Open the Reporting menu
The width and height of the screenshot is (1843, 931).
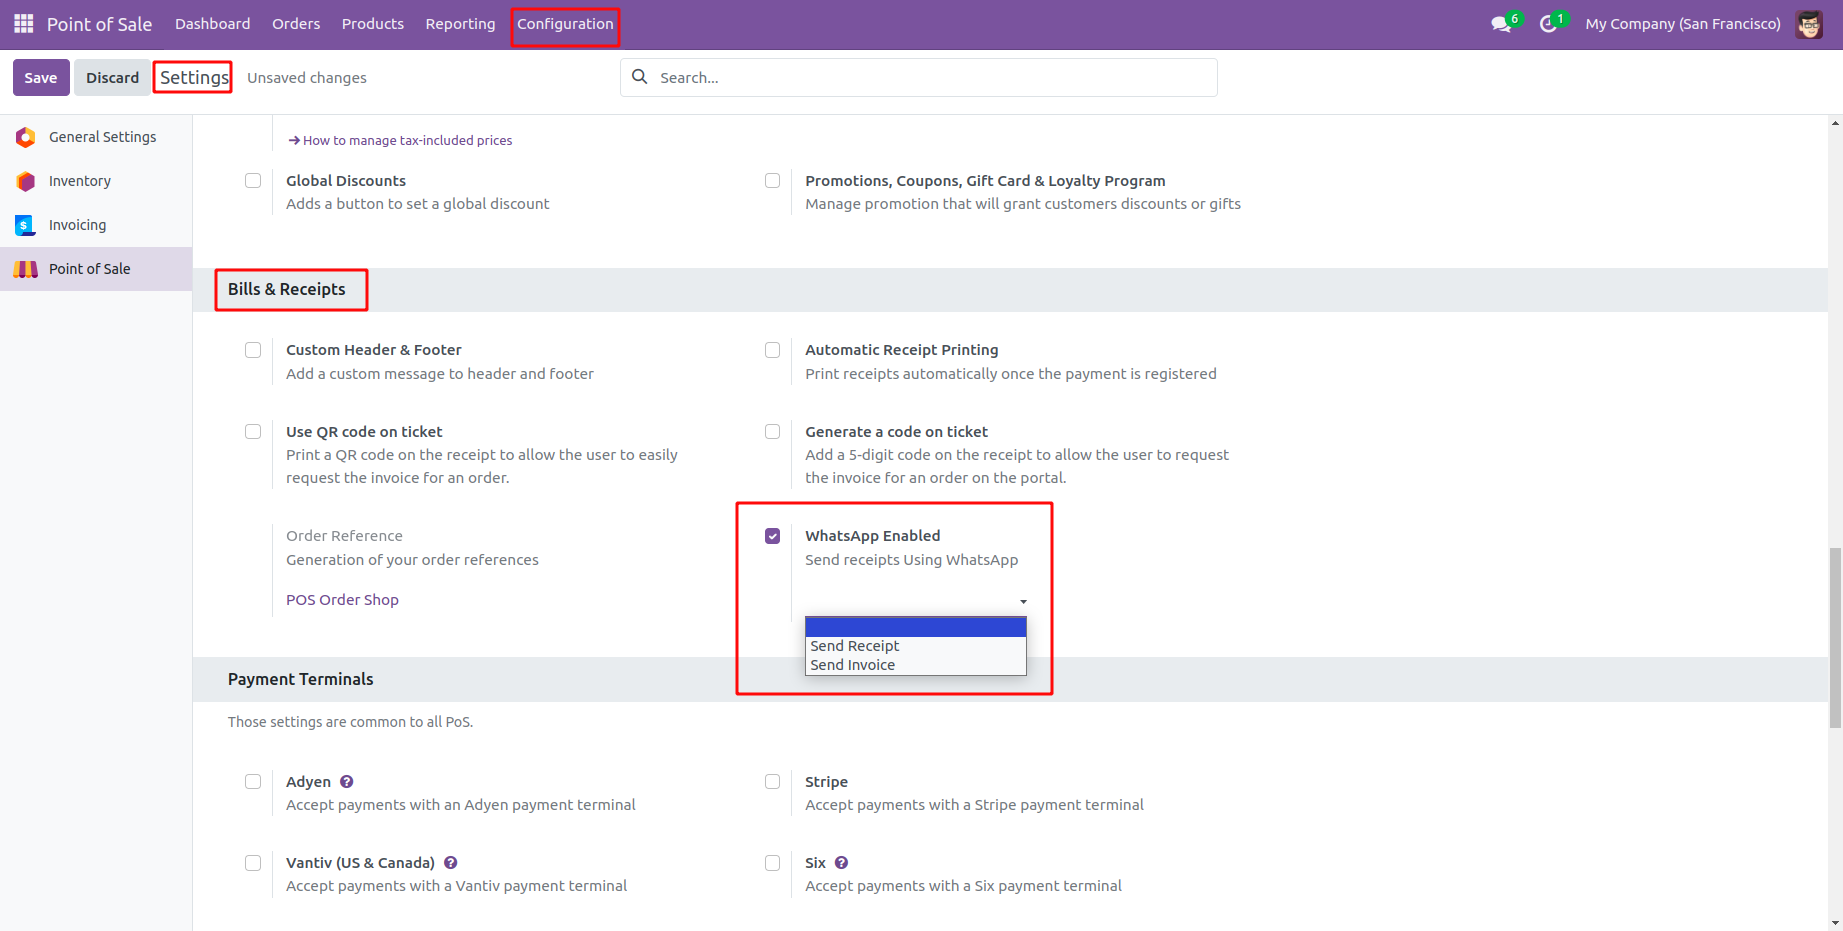[x=460, y=24]
